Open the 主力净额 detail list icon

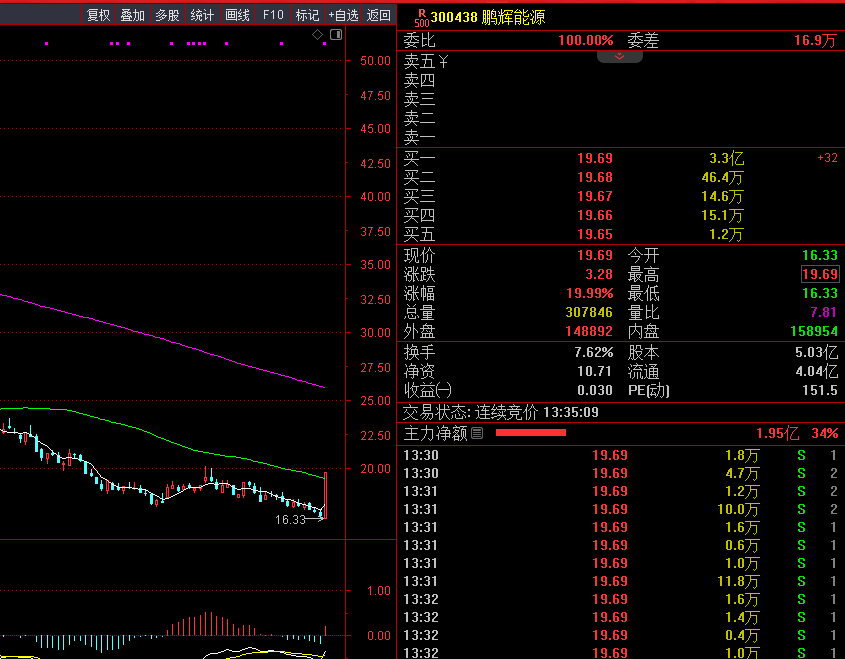click(477, 433)
